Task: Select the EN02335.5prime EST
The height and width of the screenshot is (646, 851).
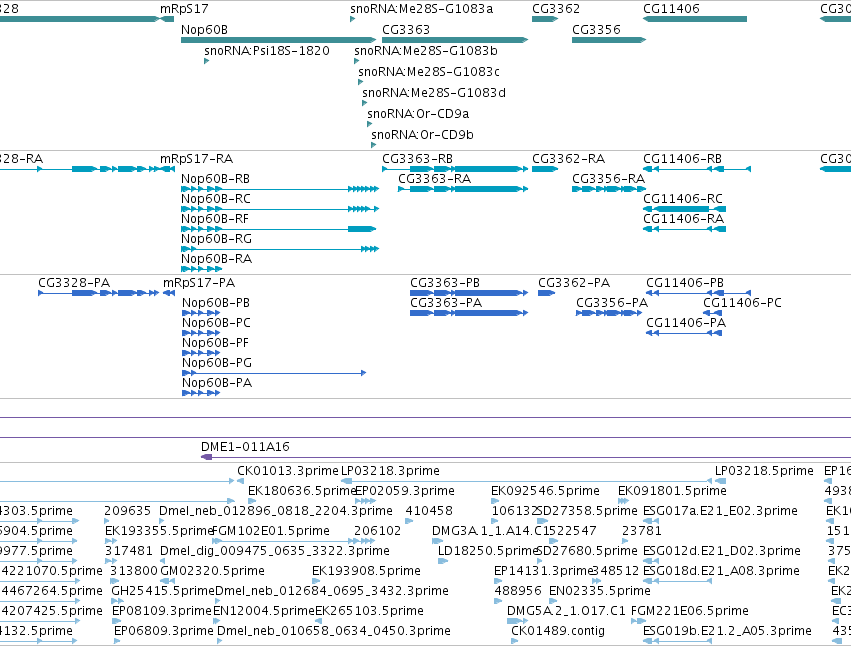Action: [x=553, y=601]
